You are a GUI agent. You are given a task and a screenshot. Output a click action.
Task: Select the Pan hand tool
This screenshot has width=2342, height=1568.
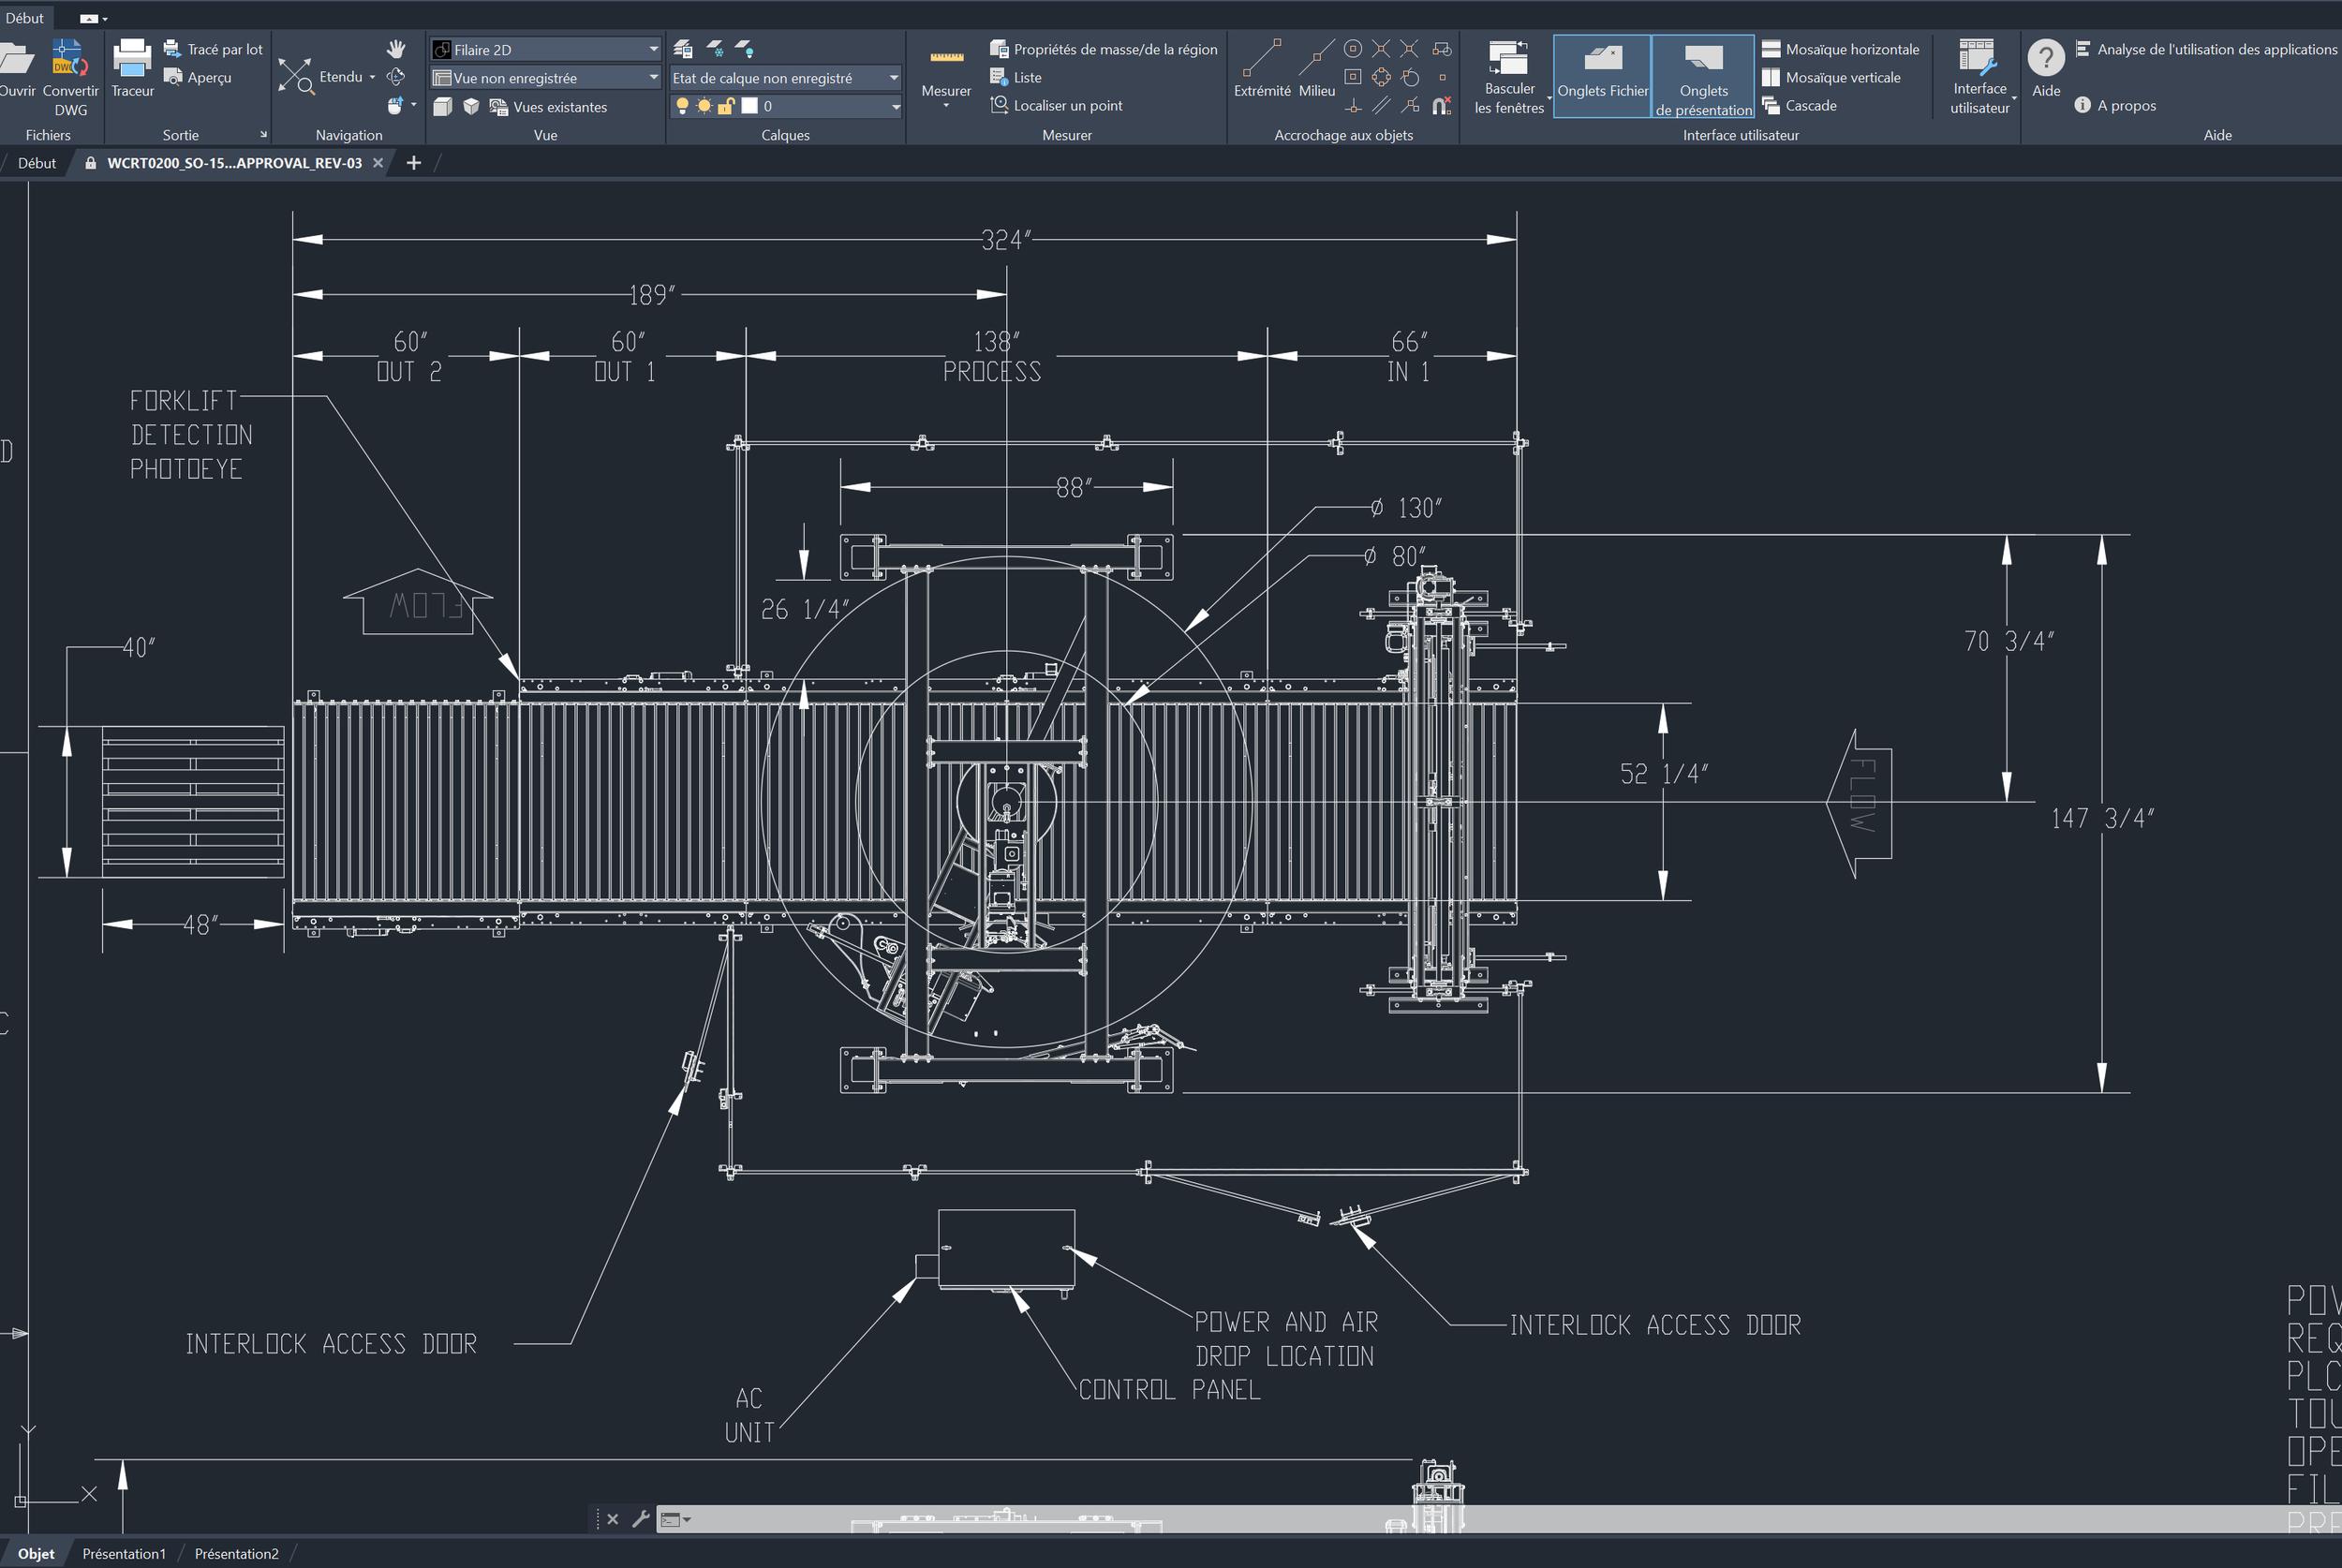pyautogui.click(x=396, y=49)
